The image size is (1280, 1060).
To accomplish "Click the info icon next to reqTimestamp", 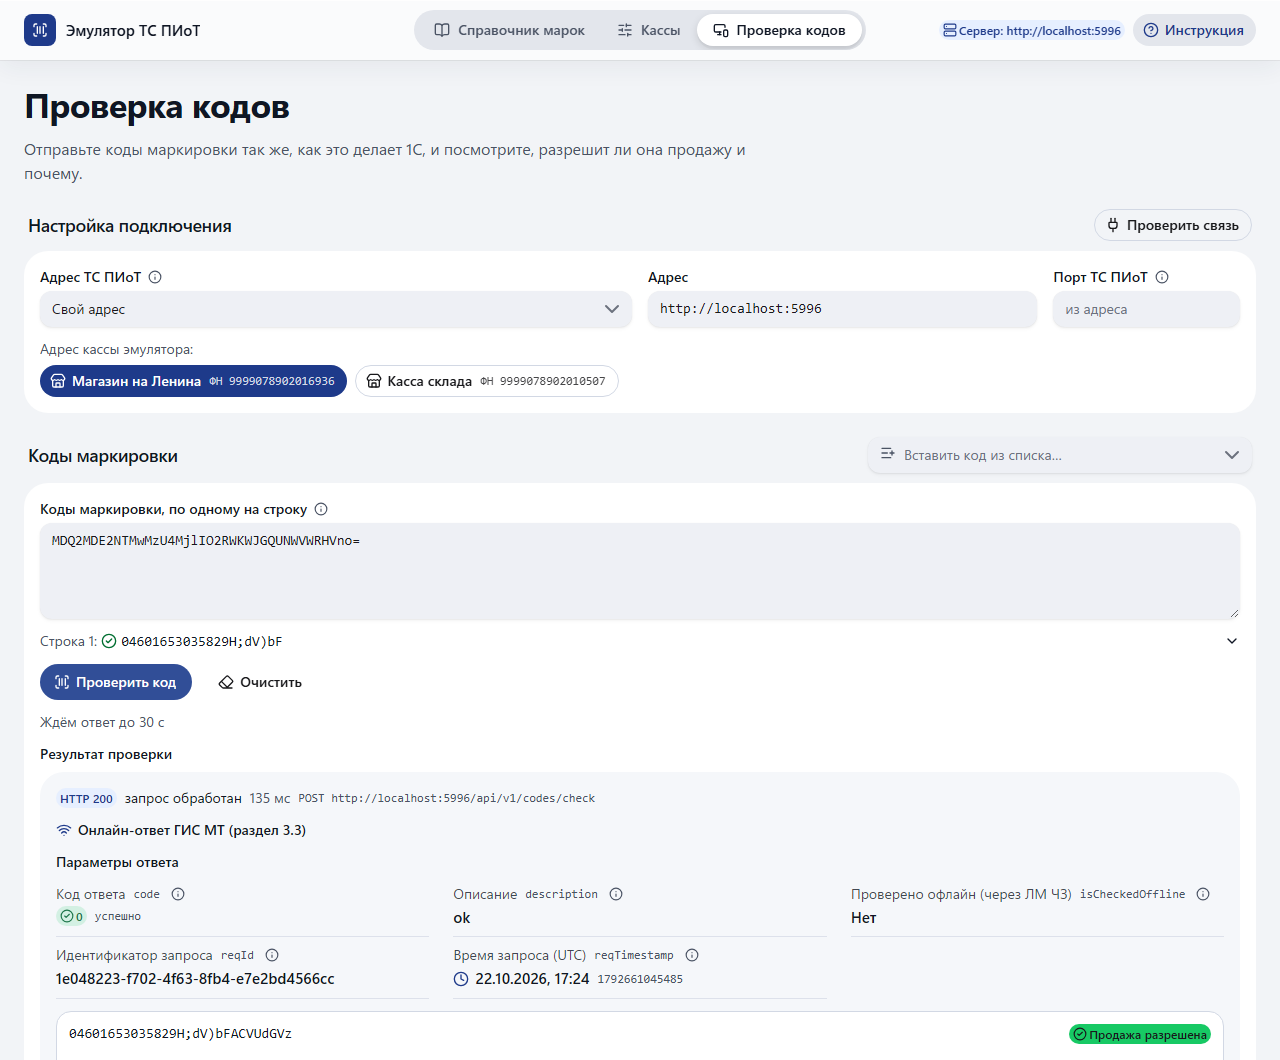I will click(x=692, y=955).
